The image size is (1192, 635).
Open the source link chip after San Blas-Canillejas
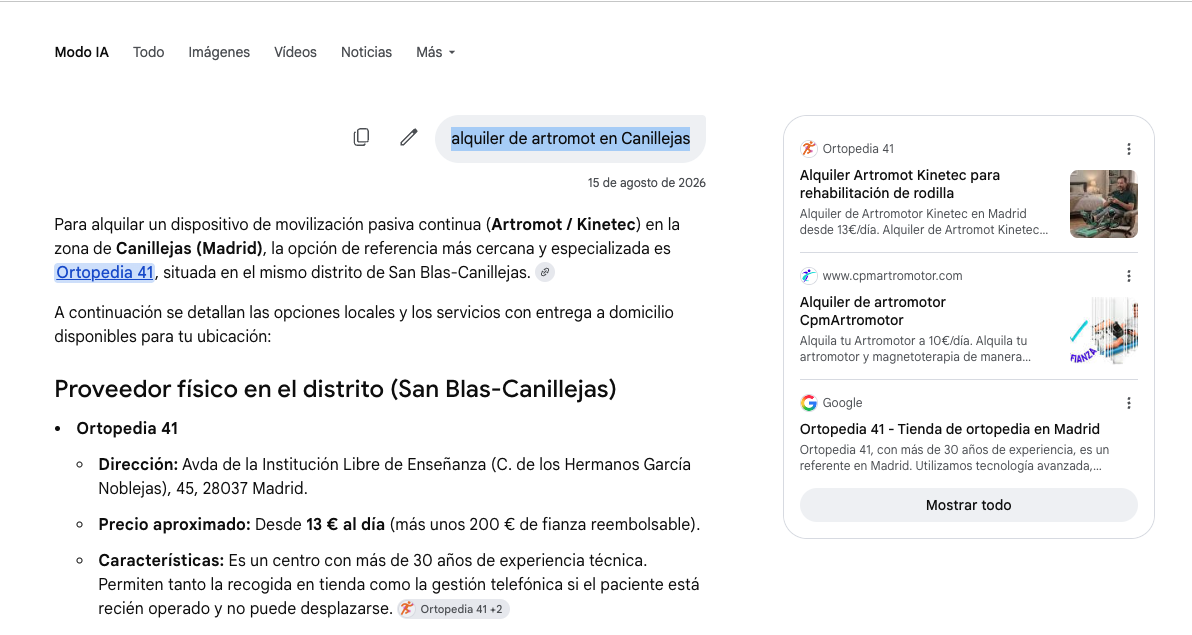(x=545, y=272)
